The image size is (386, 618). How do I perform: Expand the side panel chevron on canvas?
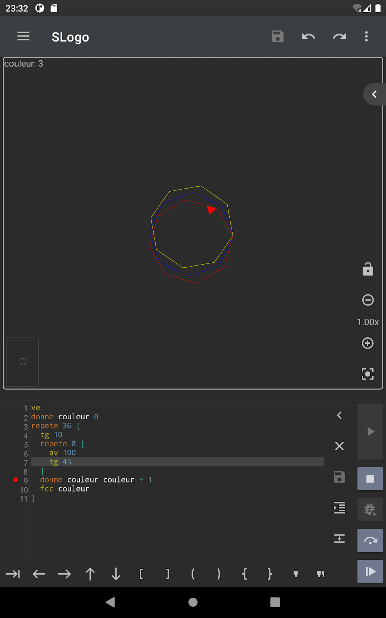pos(374,94)
